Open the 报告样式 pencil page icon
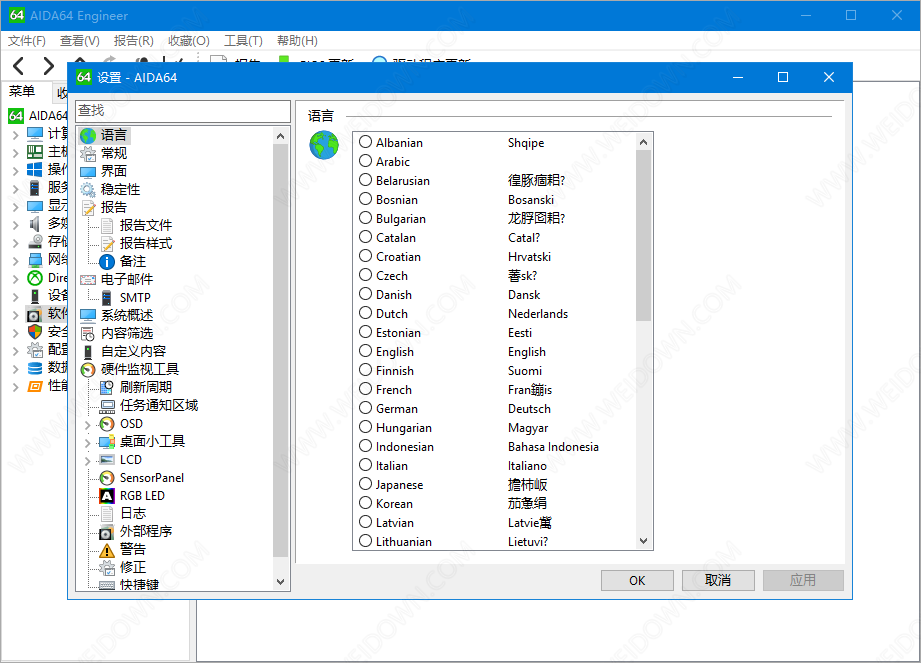 click(107, 244)
